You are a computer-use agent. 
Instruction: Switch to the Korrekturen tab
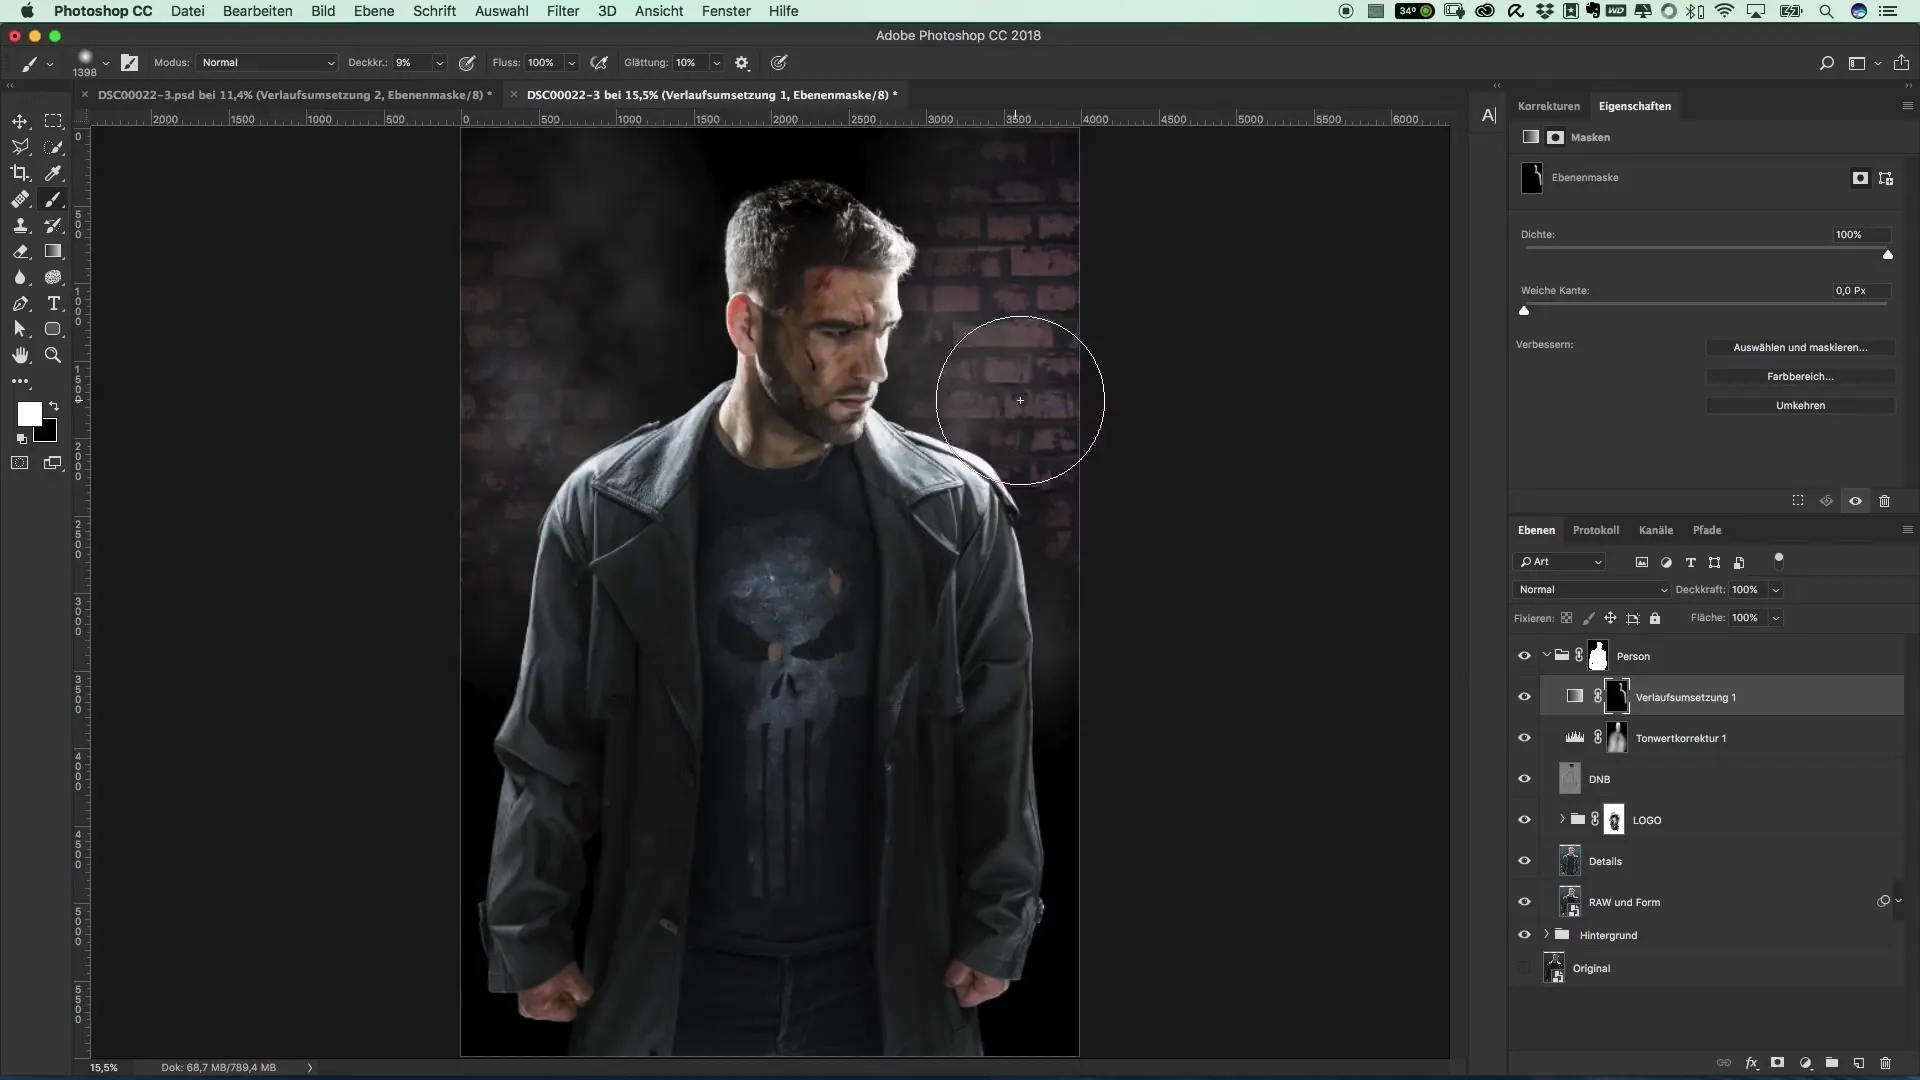(1549, 106)
